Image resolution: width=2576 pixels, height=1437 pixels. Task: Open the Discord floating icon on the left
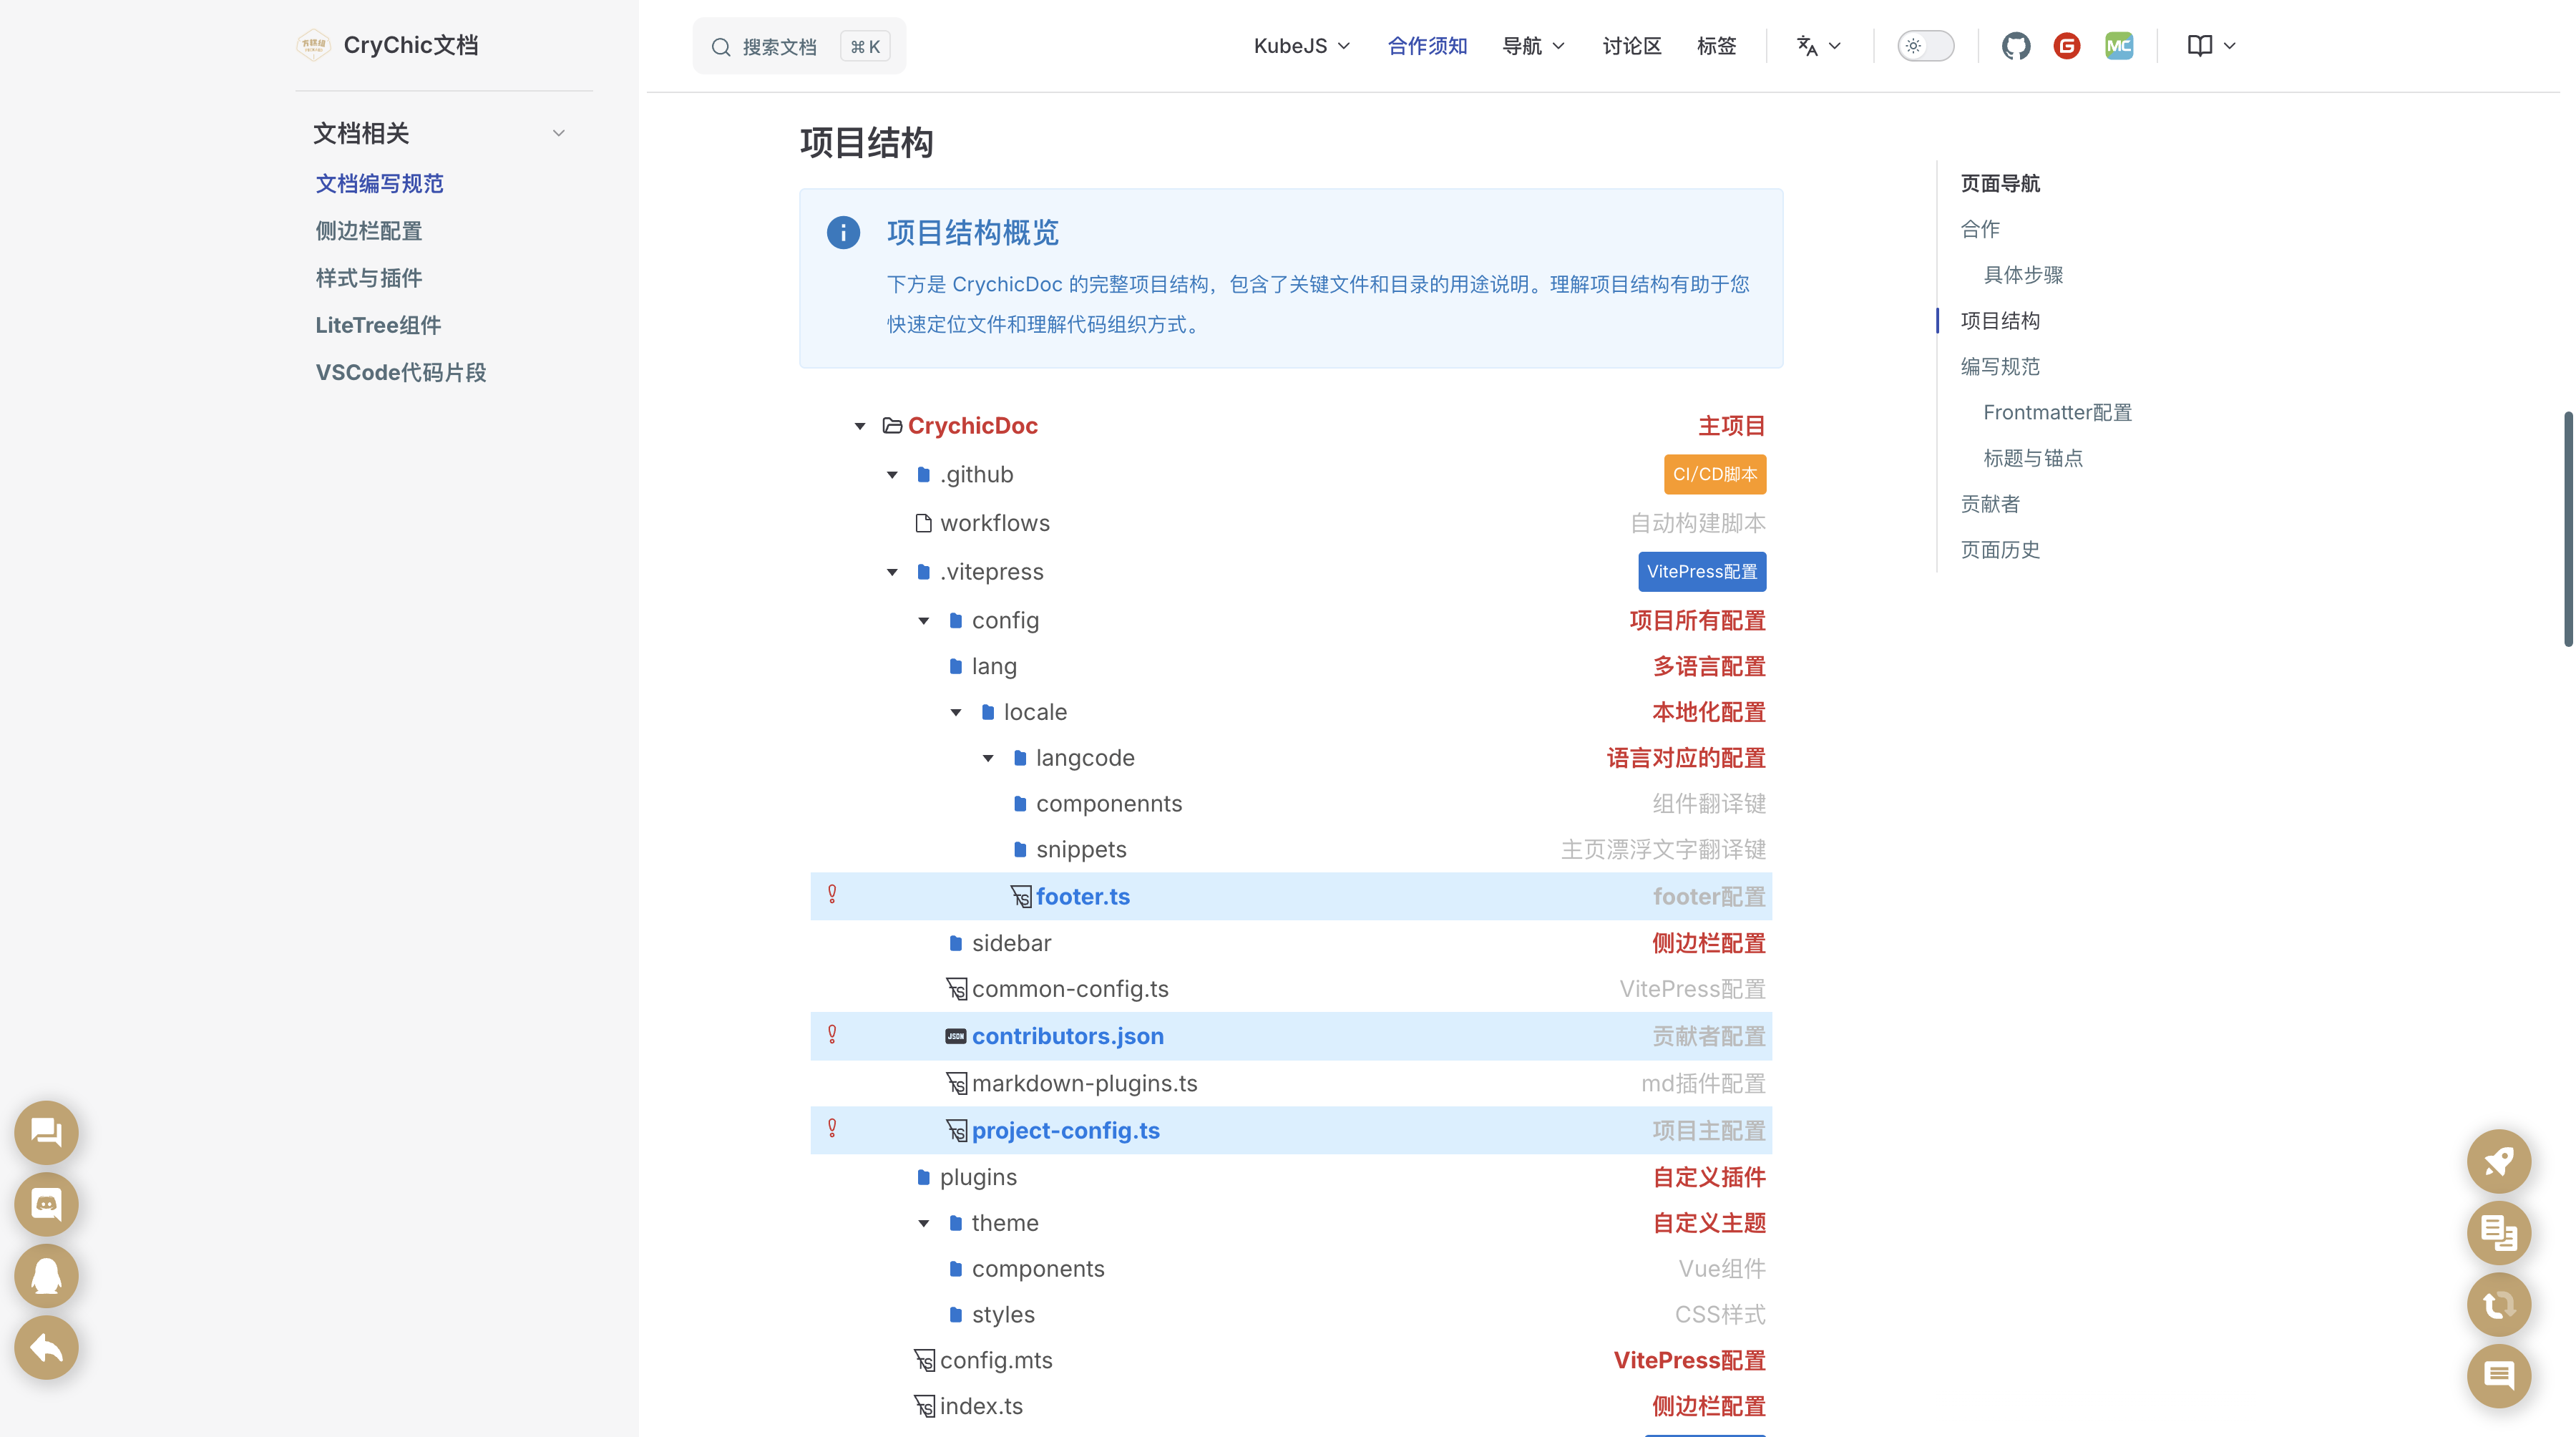(x=46, y=1204)
